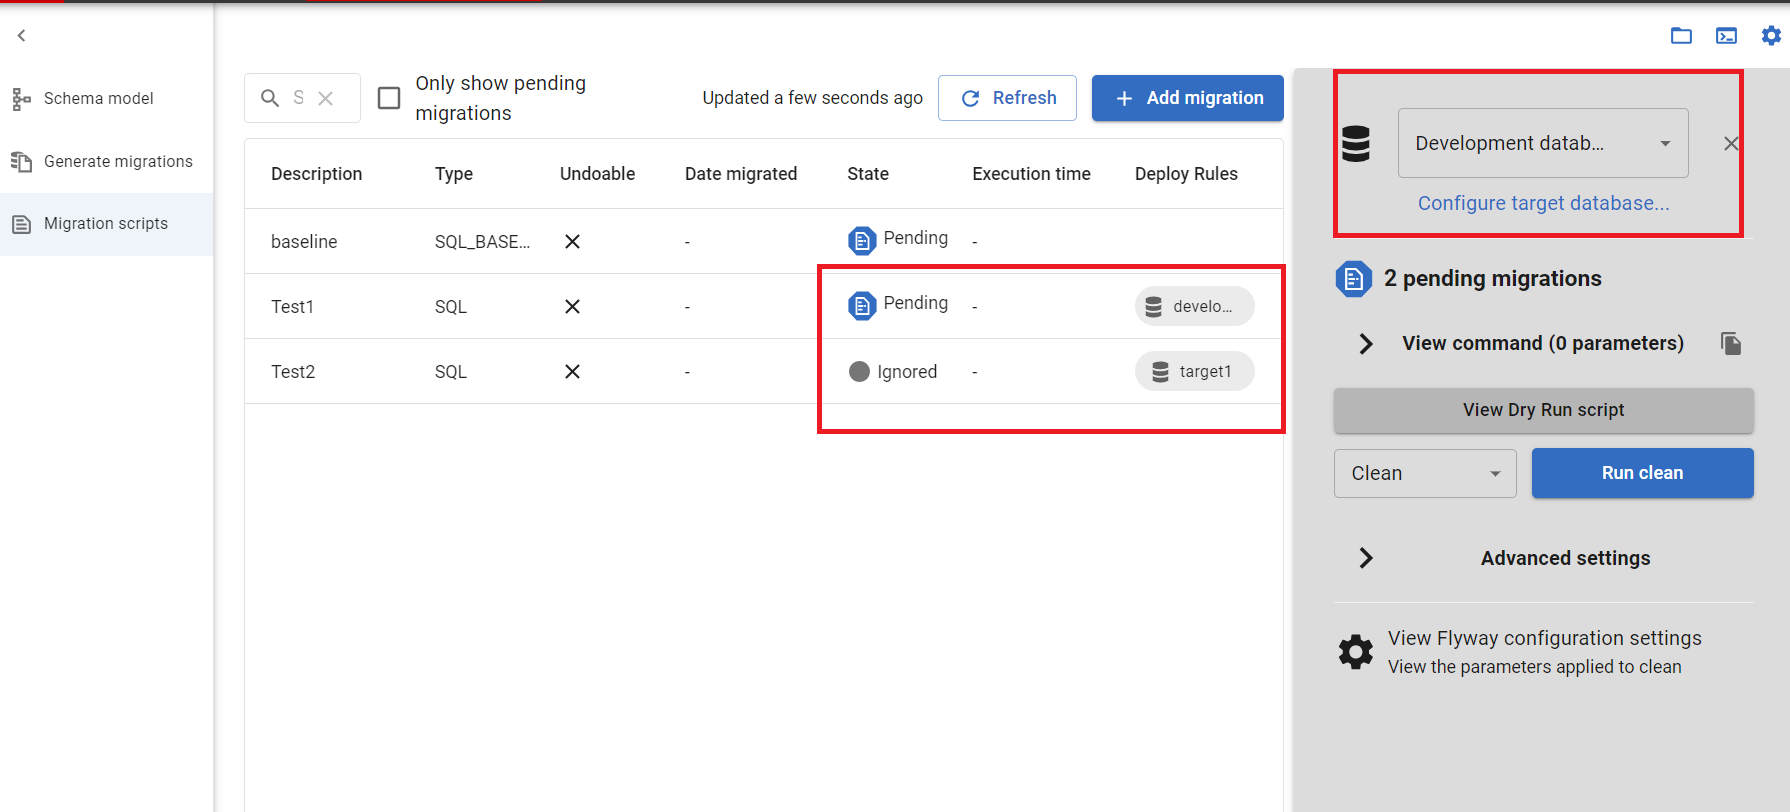Select the target1 deploy rule chip

click(x=1194, y=371)
